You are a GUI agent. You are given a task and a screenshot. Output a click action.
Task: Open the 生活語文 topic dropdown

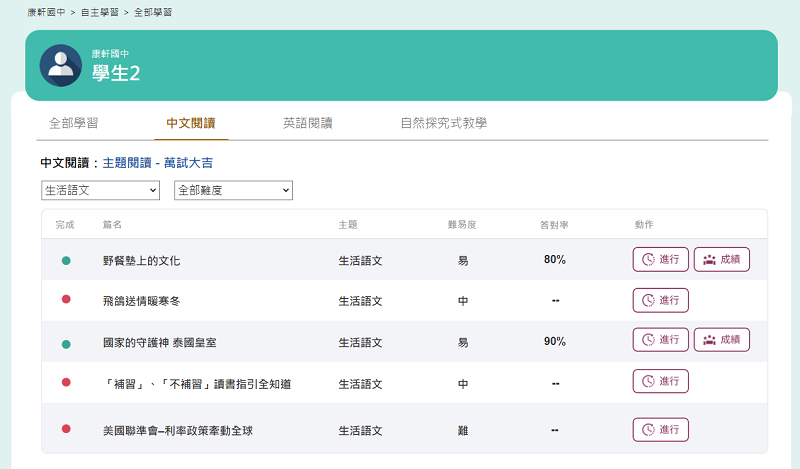click(100, 190)
